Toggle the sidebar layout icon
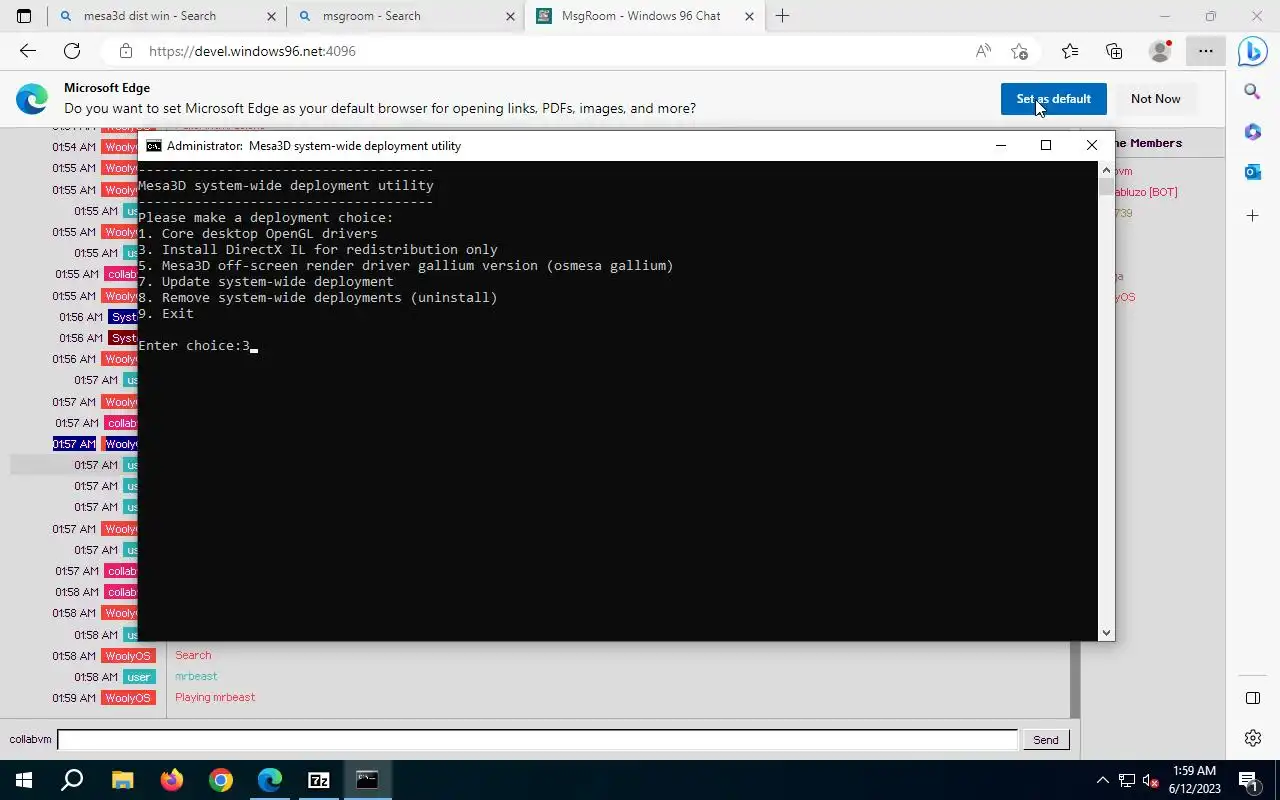 coord(1252,697)
